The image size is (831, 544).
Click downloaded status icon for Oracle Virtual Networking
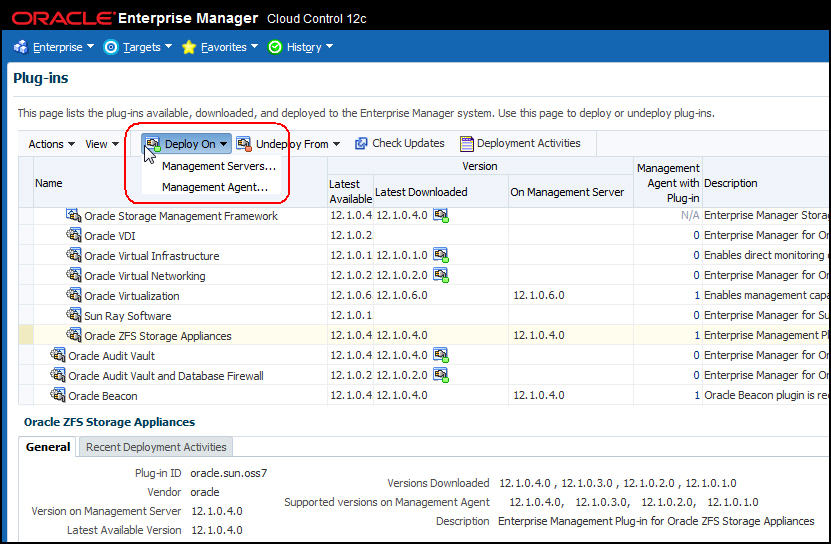441,275
